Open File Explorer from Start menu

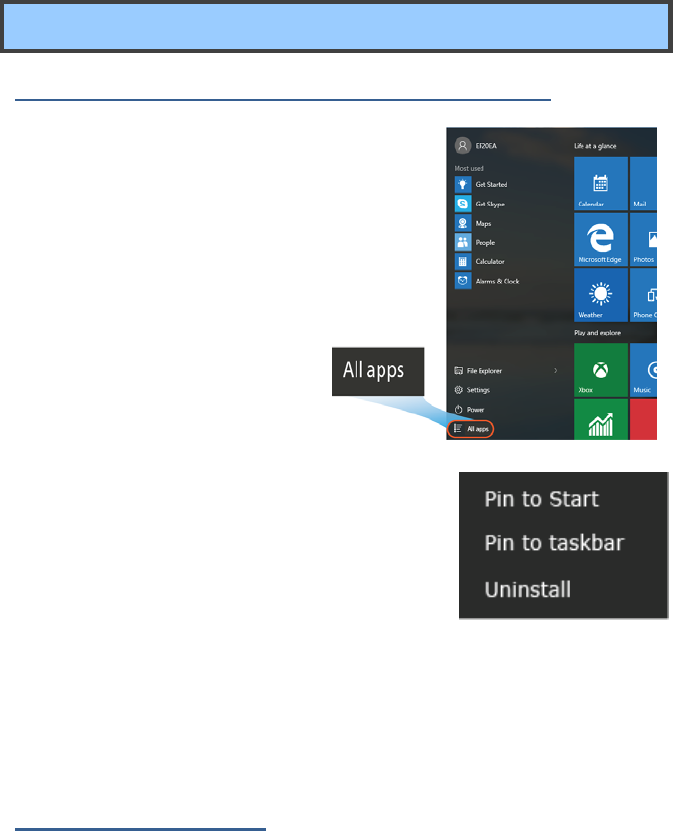click(478, 370)
